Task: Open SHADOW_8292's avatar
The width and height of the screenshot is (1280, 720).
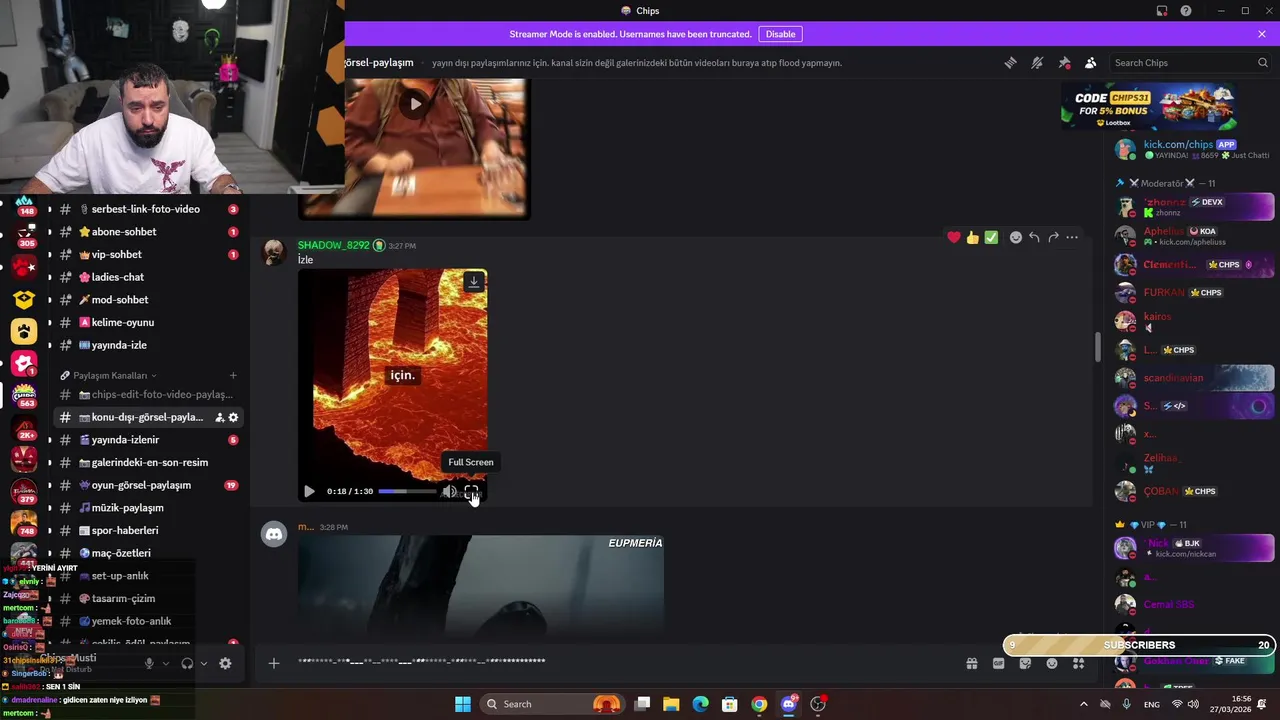Action: (273, 252)
